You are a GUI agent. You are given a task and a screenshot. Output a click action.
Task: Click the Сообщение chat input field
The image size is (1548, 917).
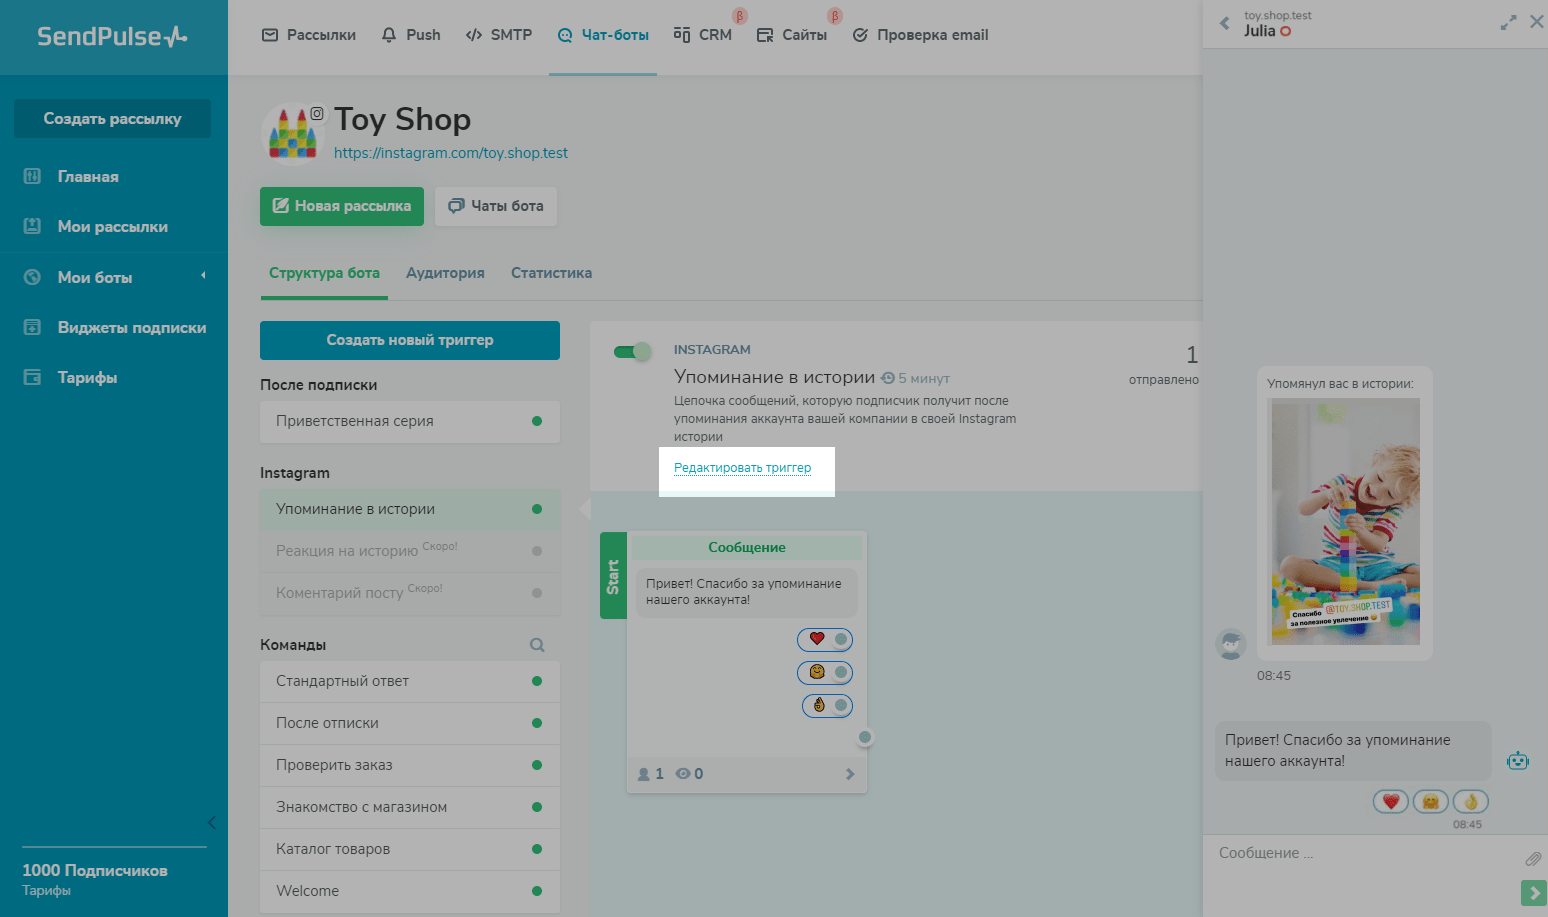[1360, 853]
